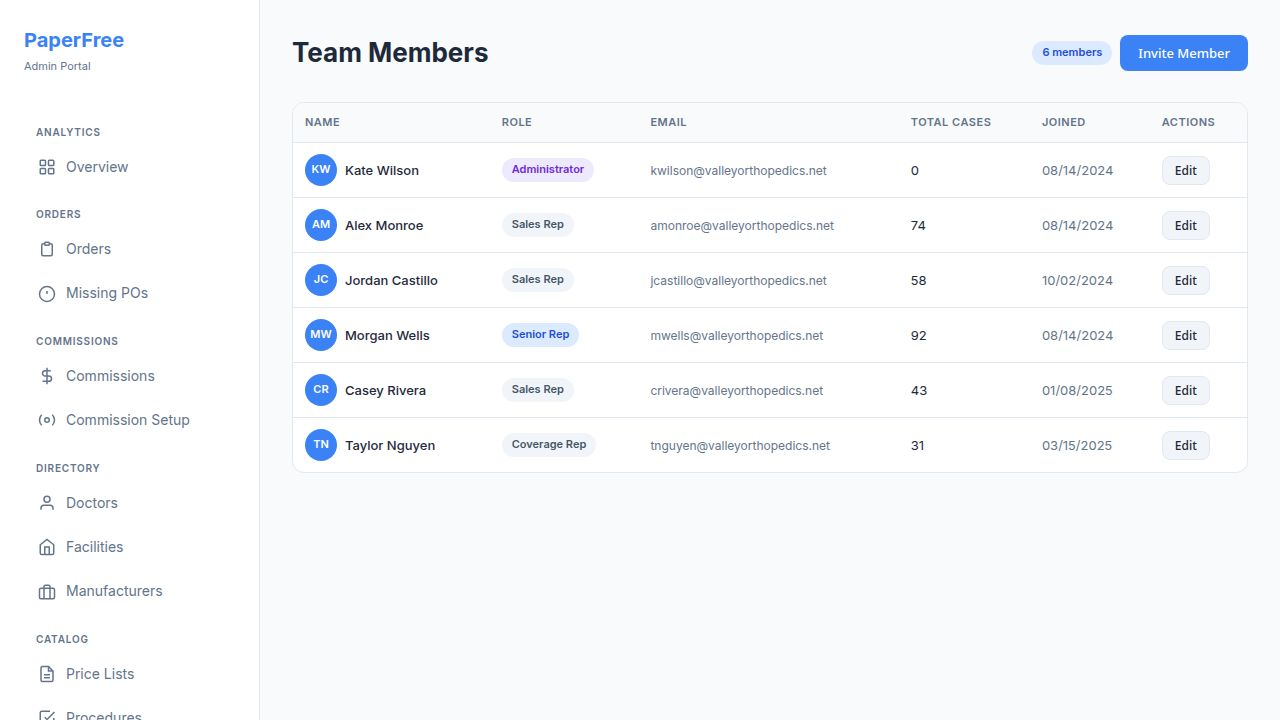Open Orders via the clipboard icon
The width and height of the screenshot is (1280, 720).
click(46, 248)
